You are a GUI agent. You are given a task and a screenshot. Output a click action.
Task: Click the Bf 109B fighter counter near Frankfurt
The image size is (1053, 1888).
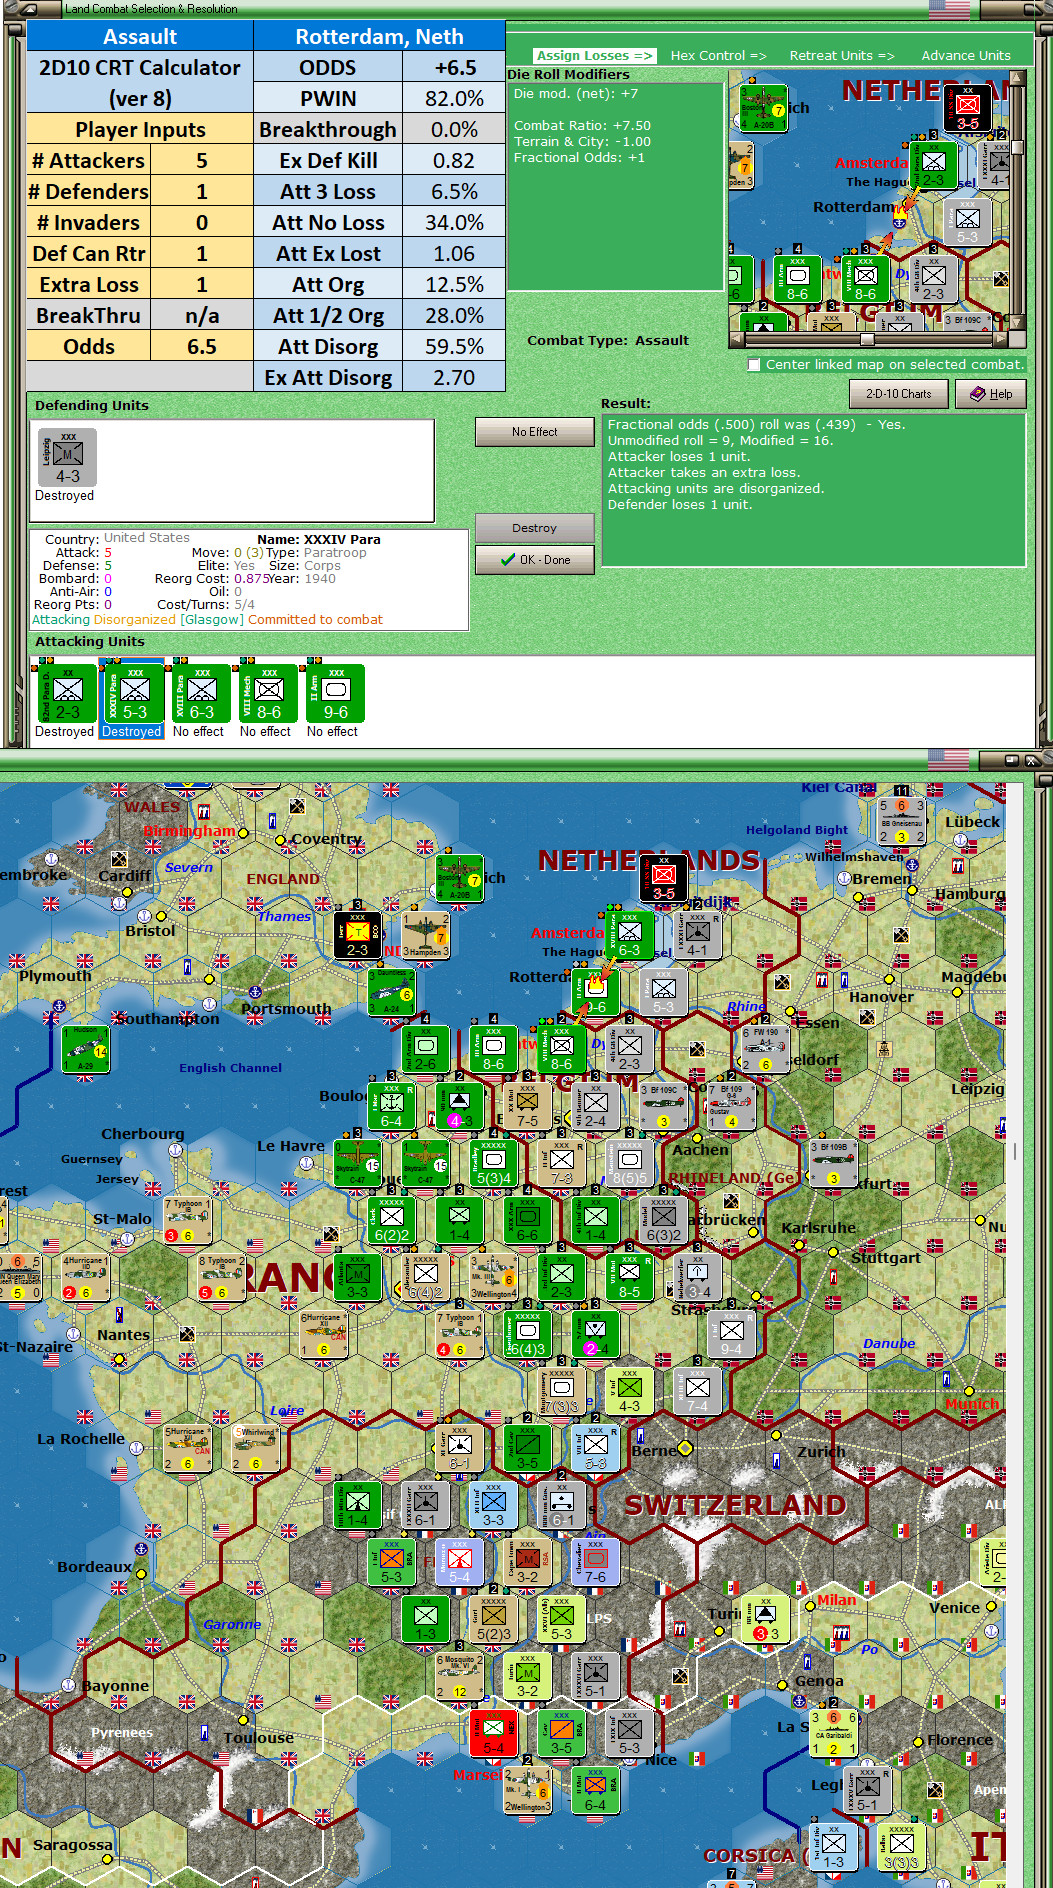pyautogui.click(x=833, y=1163)
